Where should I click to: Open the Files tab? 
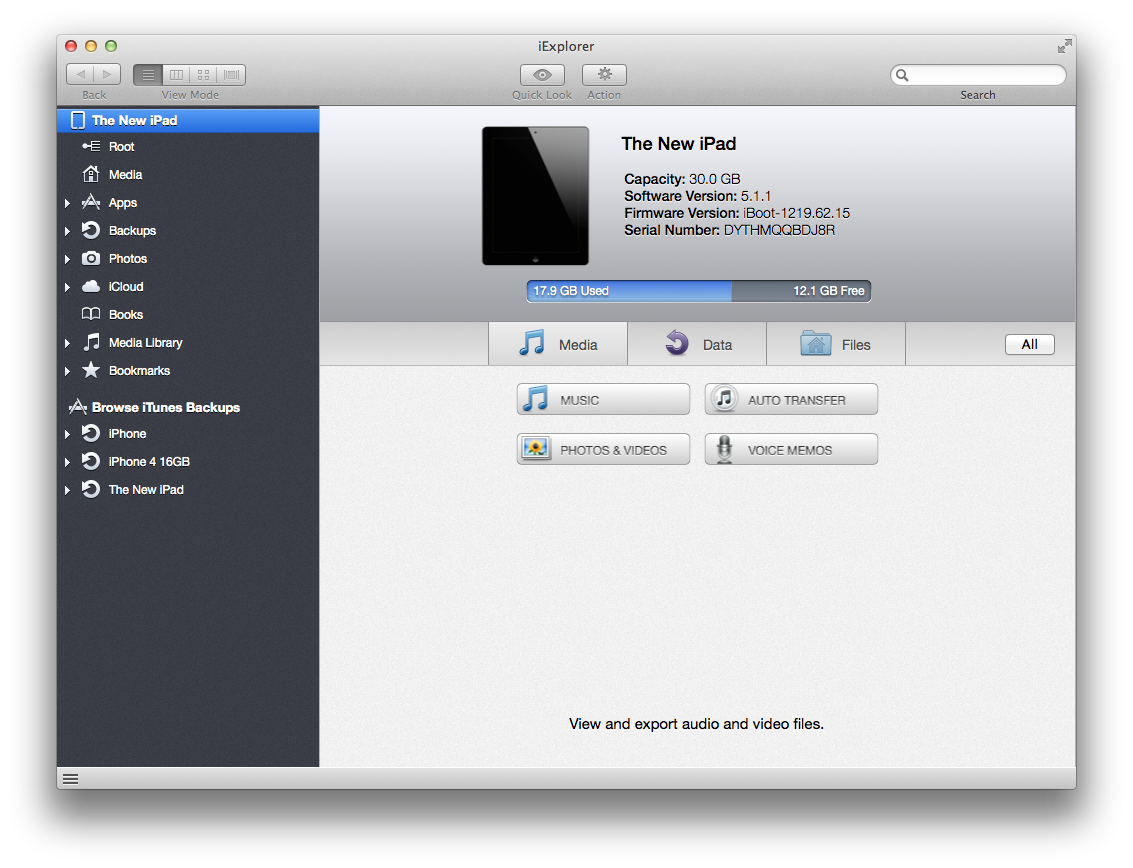click(x=835, y=344)
